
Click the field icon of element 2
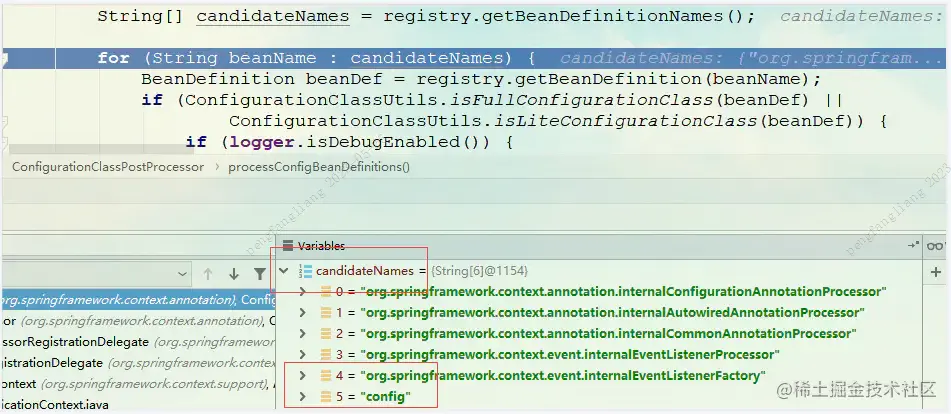[x=326, y=333]
